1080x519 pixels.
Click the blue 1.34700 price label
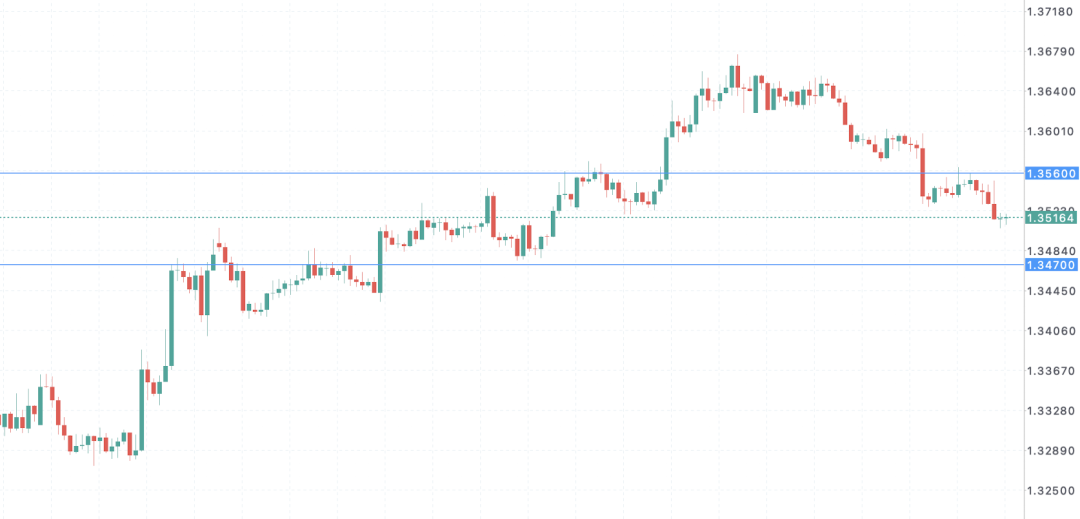pos(1052,264)
